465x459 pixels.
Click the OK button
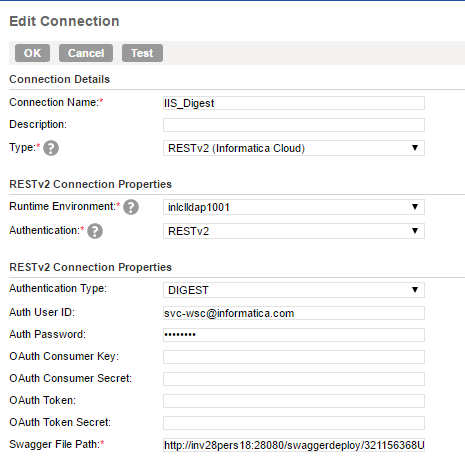coord(32,53)
